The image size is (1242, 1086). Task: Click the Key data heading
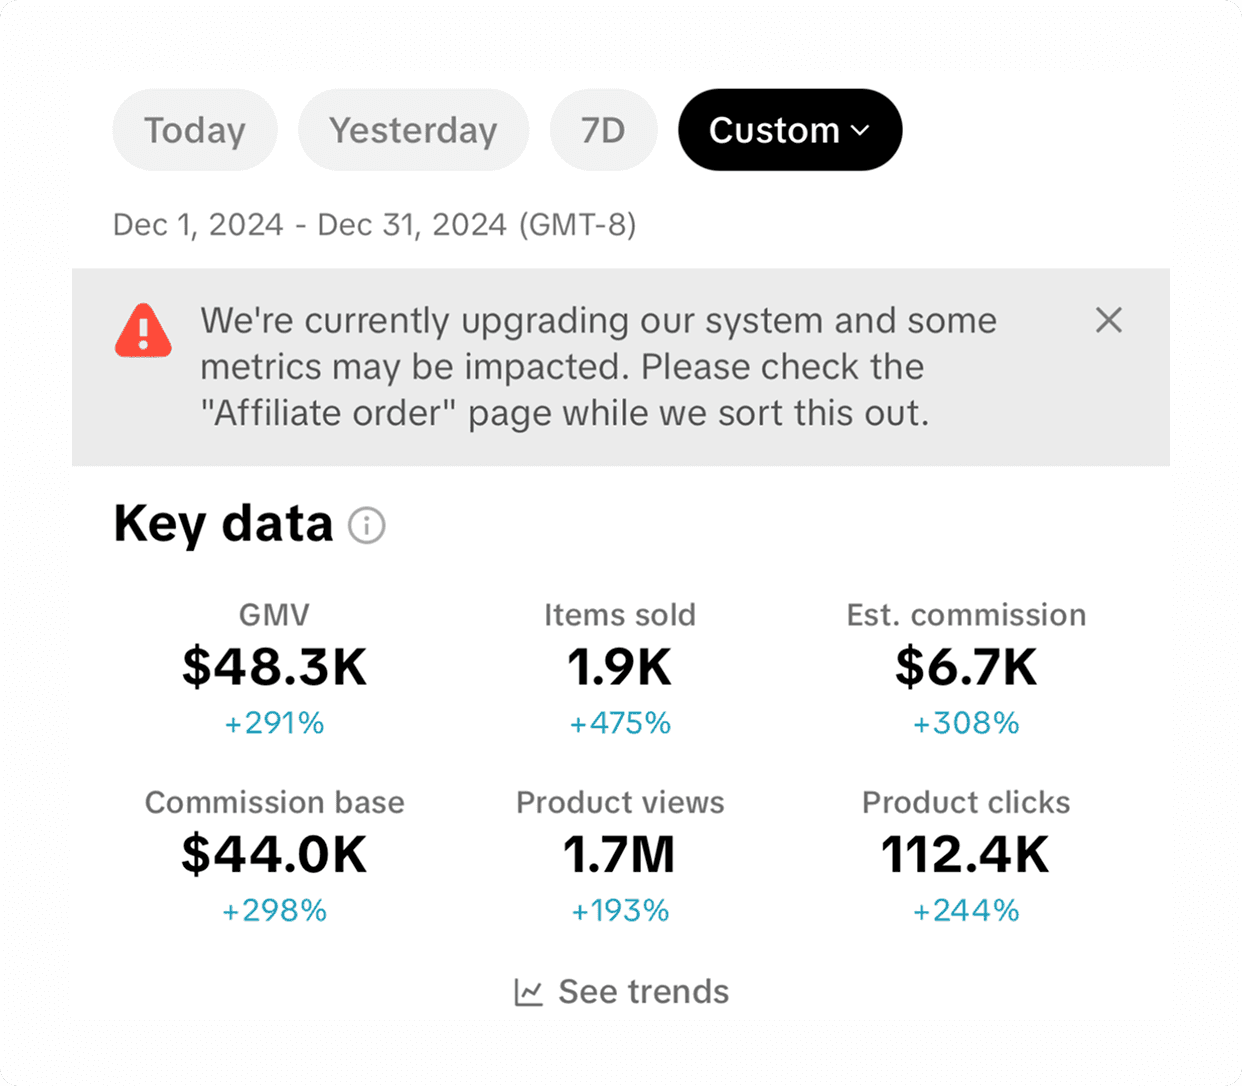[x=223, y=524]
